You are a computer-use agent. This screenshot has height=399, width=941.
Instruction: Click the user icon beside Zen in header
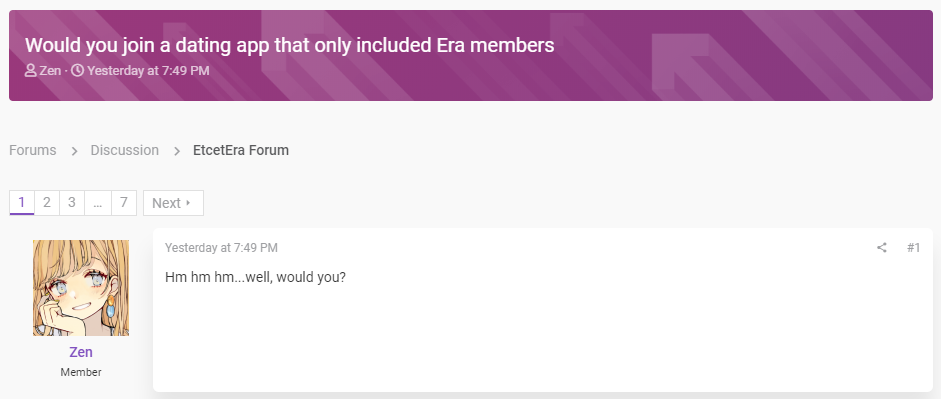(x=31, y=71)
